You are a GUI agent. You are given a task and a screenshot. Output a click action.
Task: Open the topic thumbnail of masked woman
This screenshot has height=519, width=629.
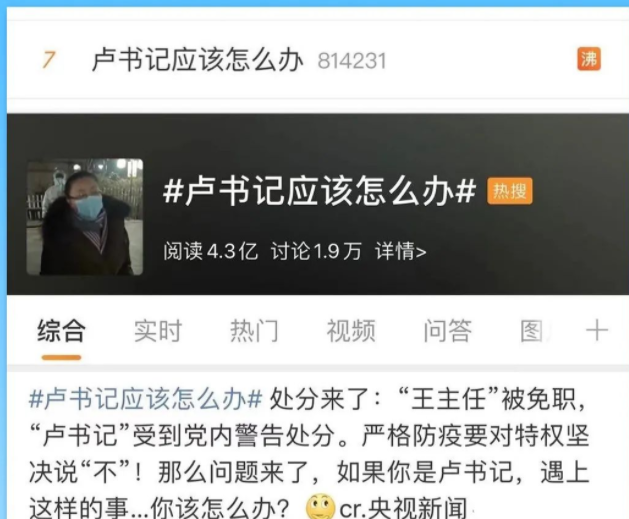[85, 217]
